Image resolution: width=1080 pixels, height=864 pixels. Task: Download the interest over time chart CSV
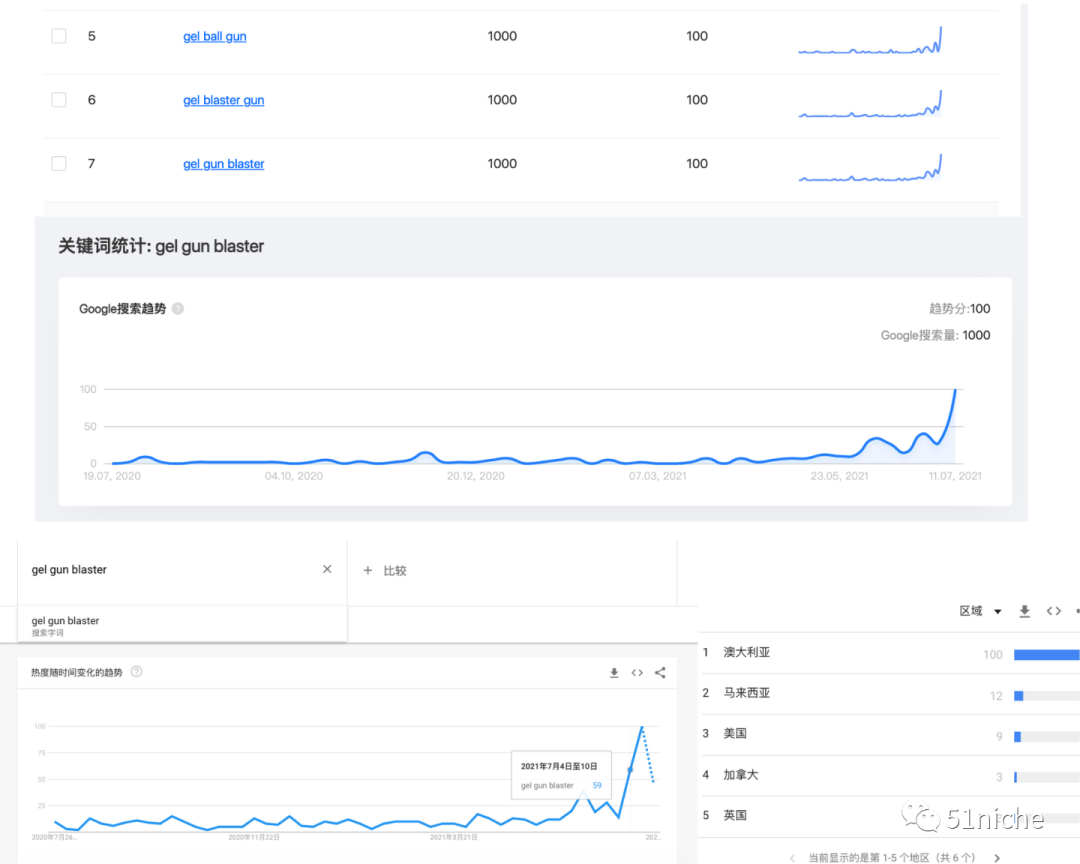point(614,673)
